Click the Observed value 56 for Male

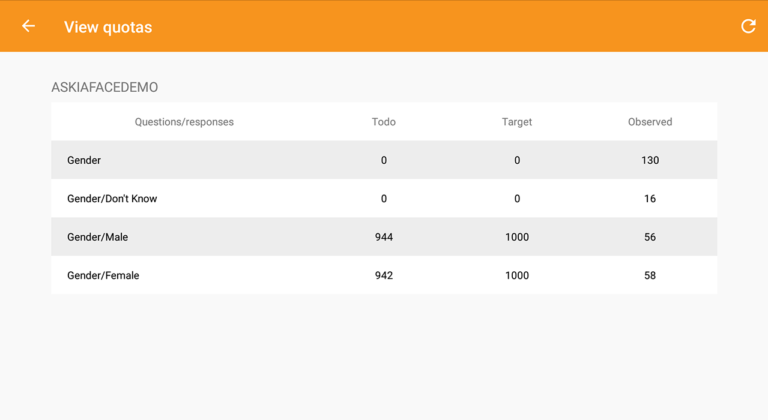click(x=650, y=237)
